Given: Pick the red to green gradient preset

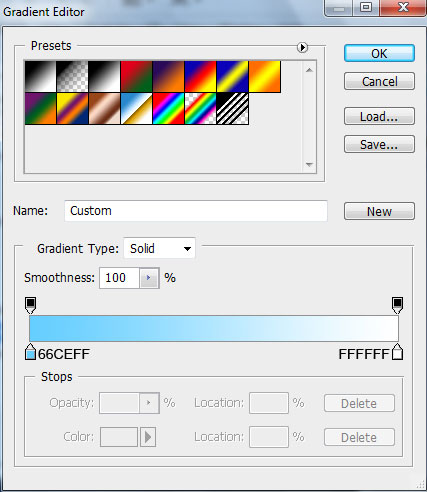Looking at the screenshot, I should pyautogui.click(x=136, y=76).
